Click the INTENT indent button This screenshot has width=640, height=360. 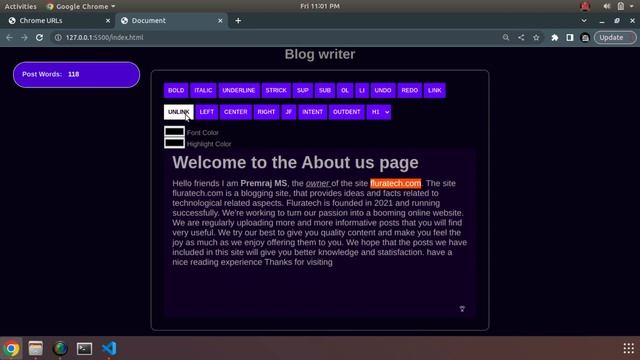(x=312, y=112)
